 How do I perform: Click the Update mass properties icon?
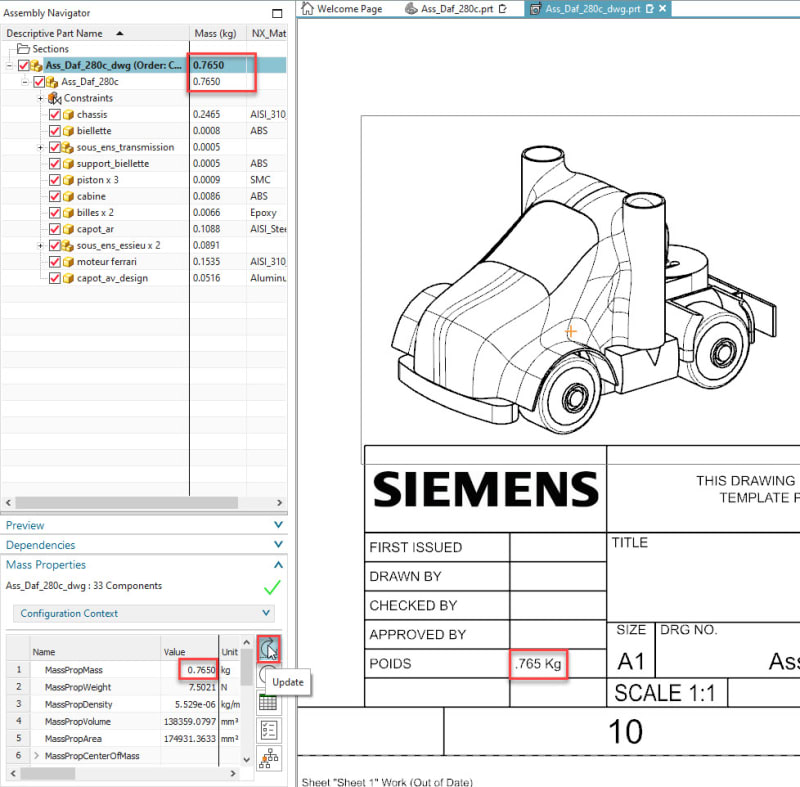[x=268, y=649]
